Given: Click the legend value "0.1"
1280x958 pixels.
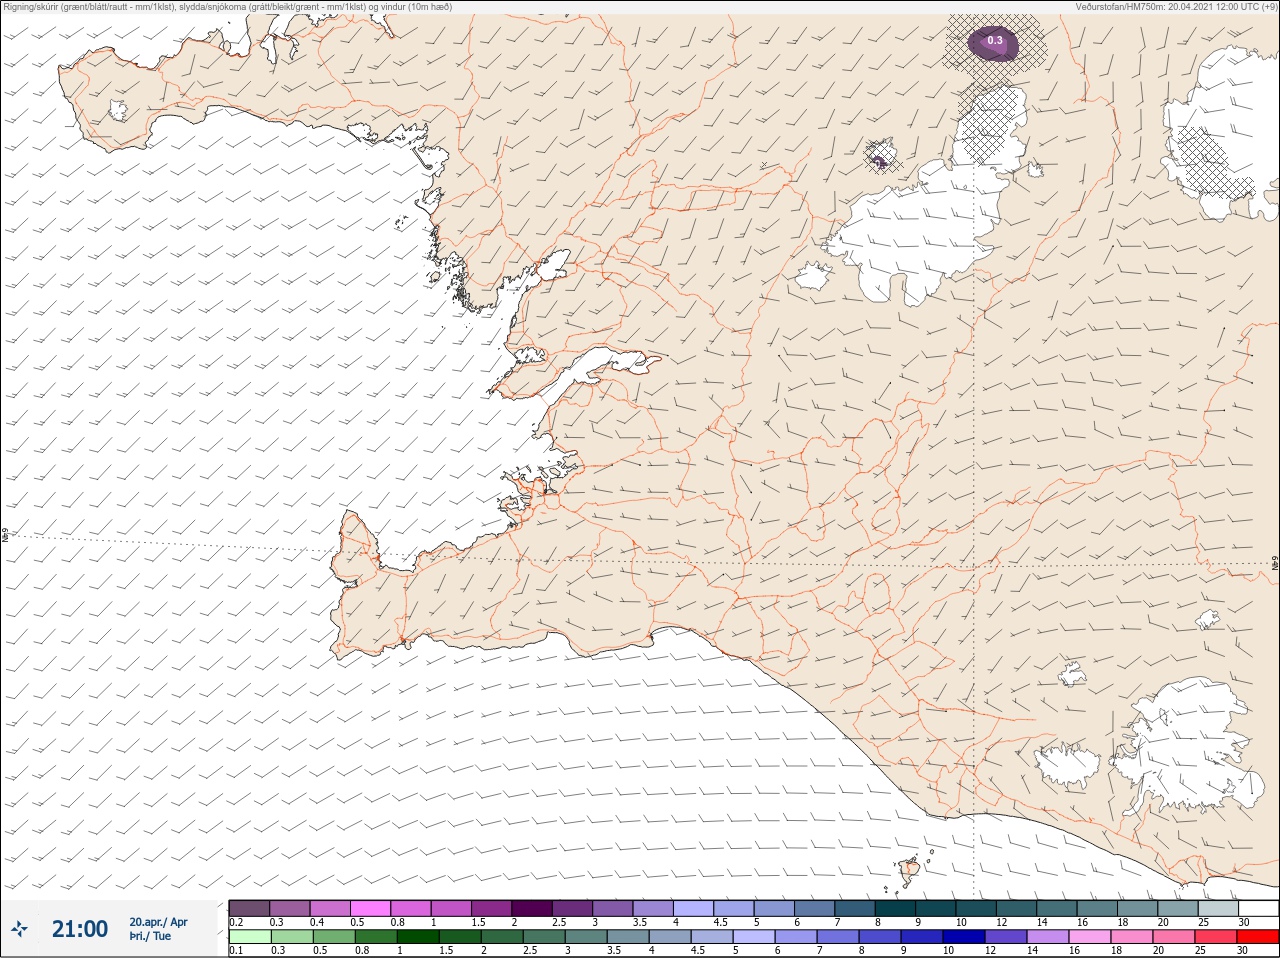Looking at the screenshot, I should point(236,951).
